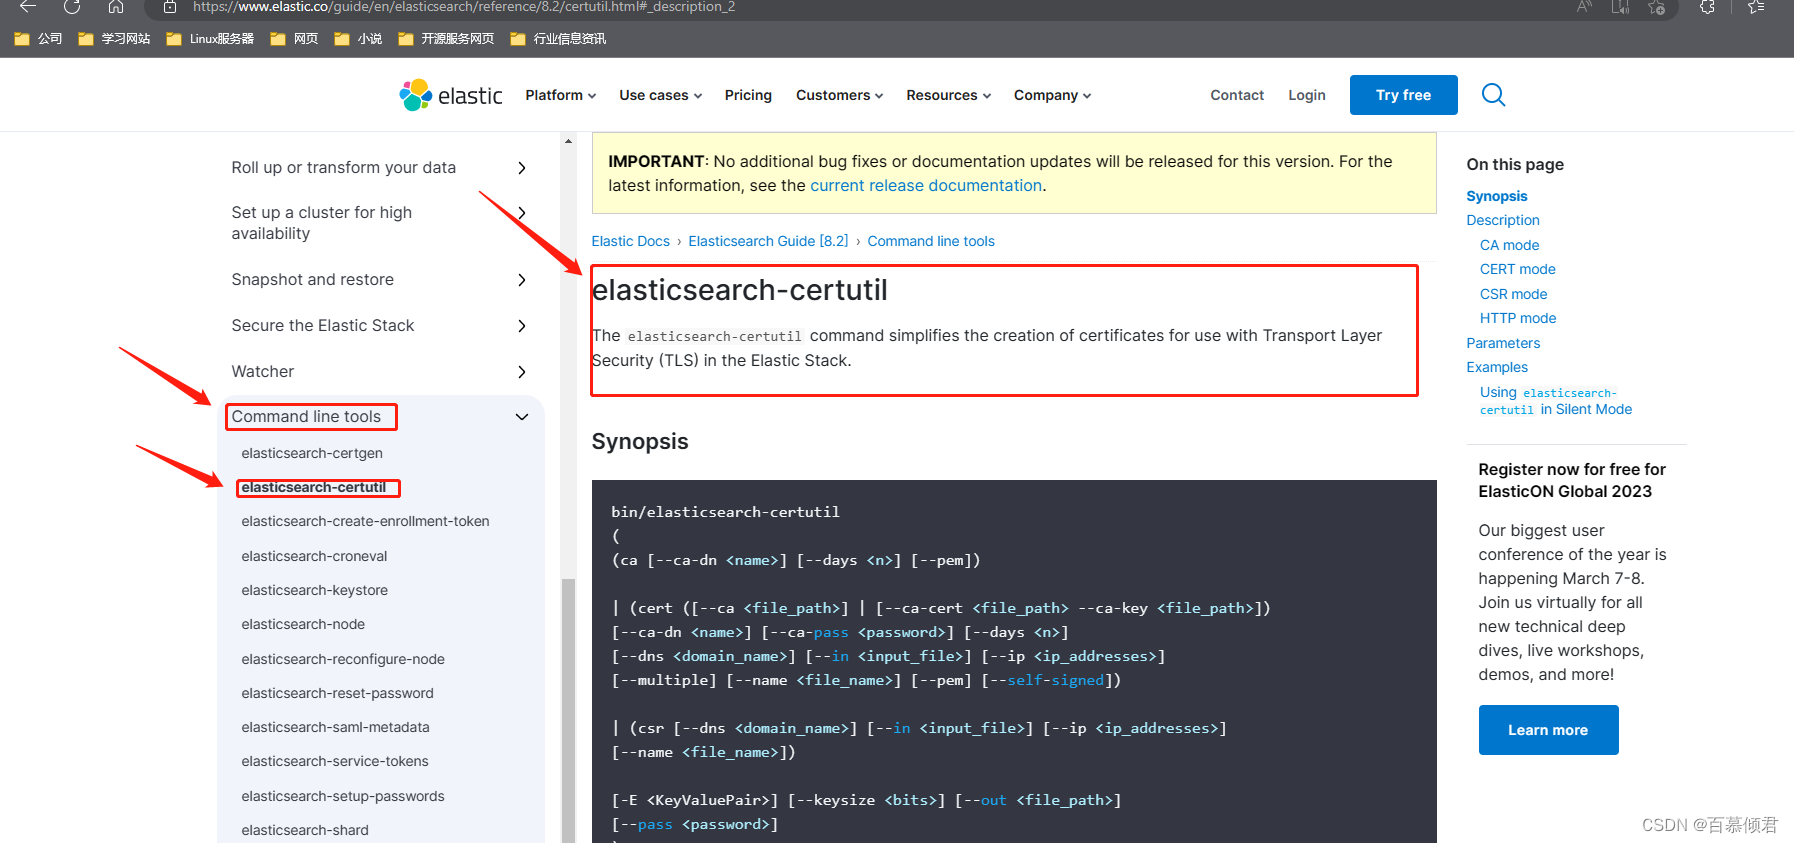This screenshot has height=843, width=1794.
Task: Open the 行业信息资讯 bookmarks folder
Action: [x=558, y=39]
